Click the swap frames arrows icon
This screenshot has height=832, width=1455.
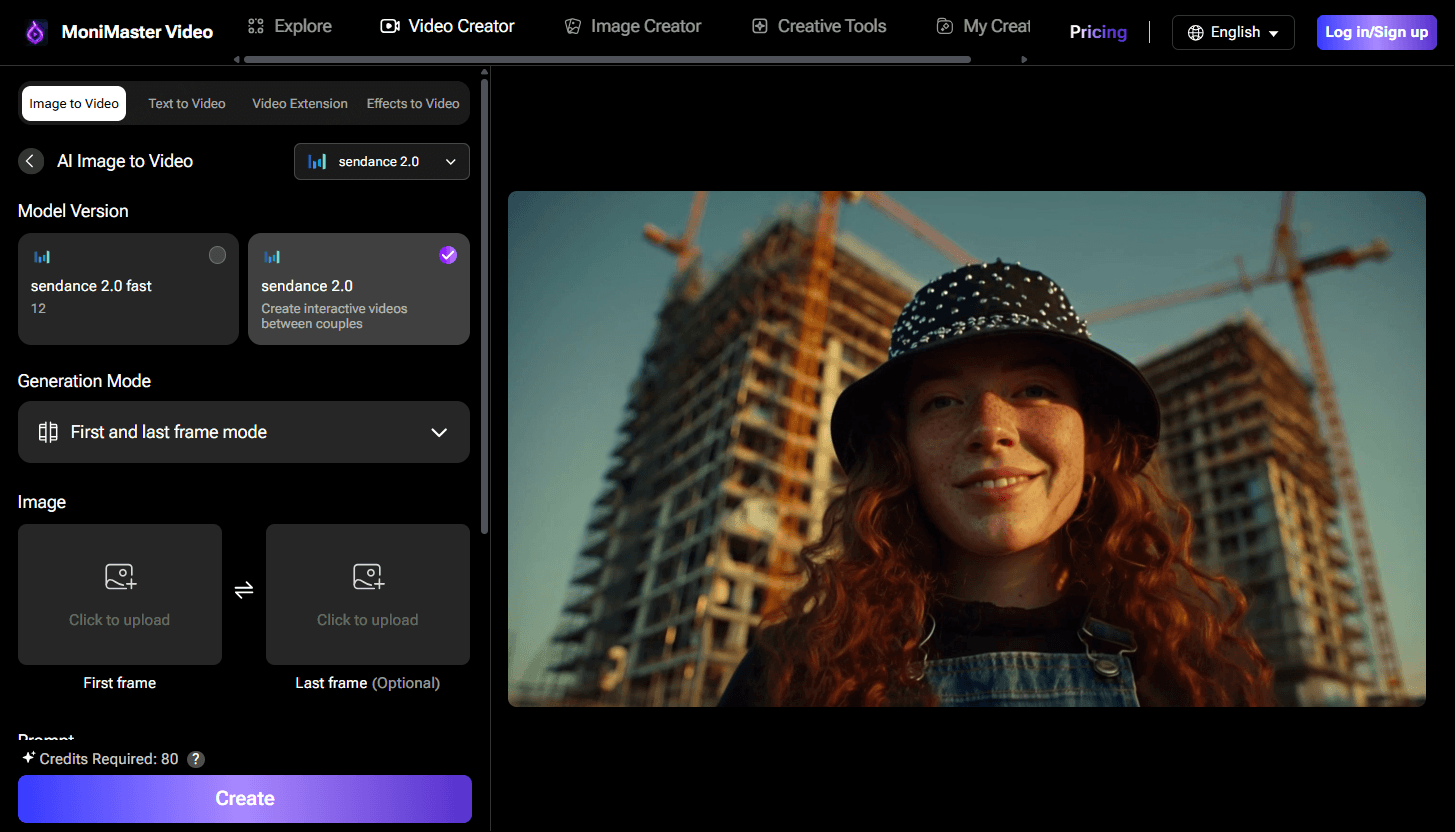pyautogui.click(x=244, y=590)
